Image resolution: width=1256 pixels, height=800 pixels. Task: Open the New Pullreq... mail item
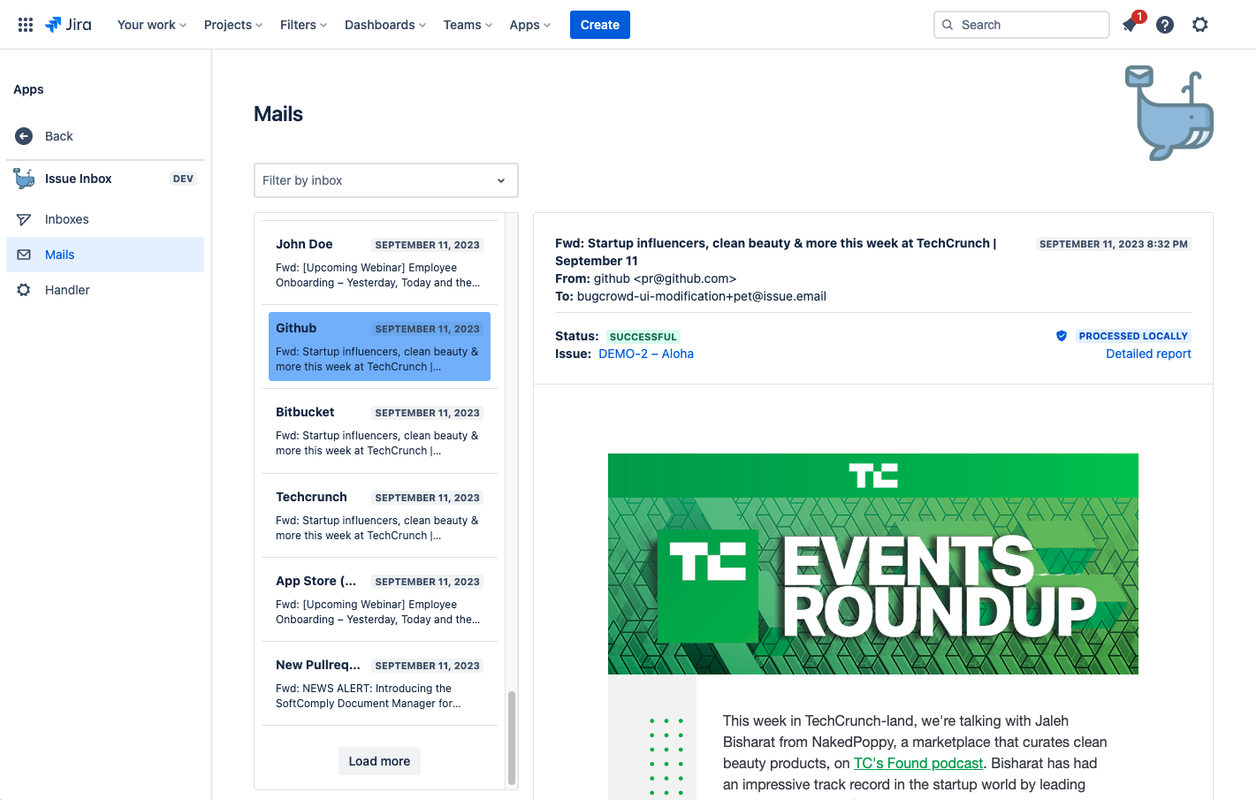[379, 683]
